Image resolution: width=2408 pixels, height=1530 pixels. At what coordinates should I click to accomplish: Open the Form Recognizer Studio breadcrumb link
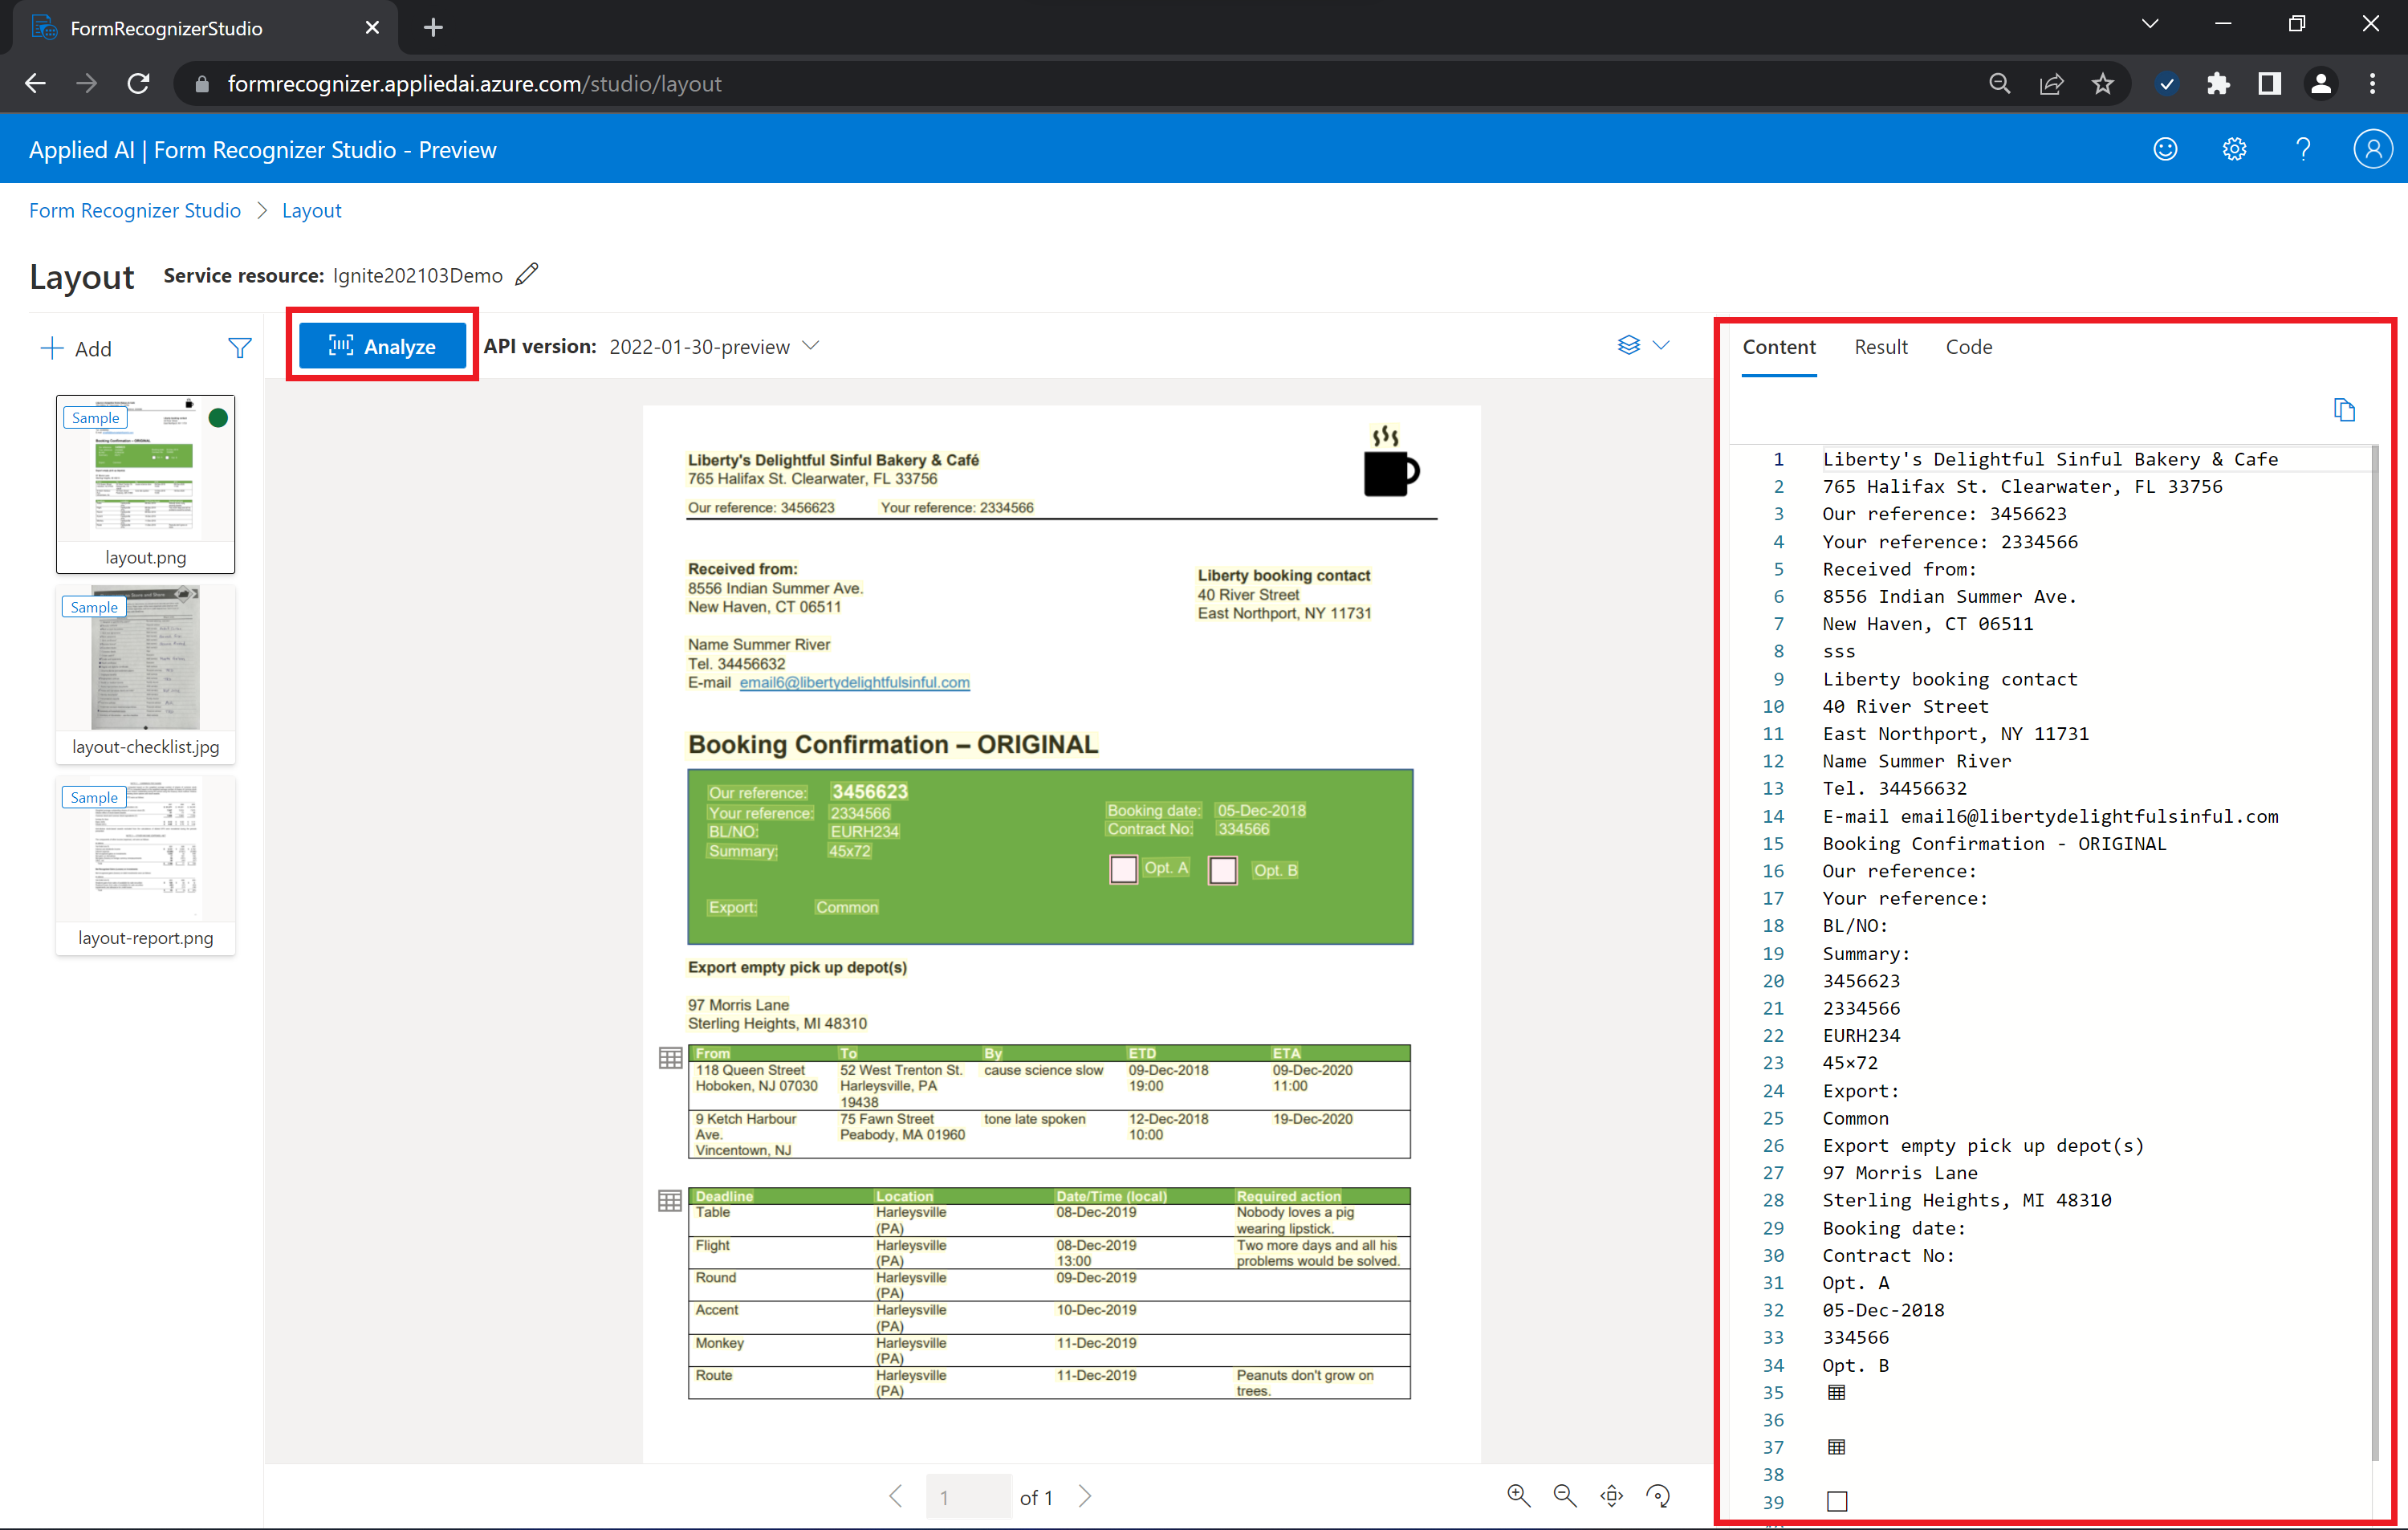135,210
